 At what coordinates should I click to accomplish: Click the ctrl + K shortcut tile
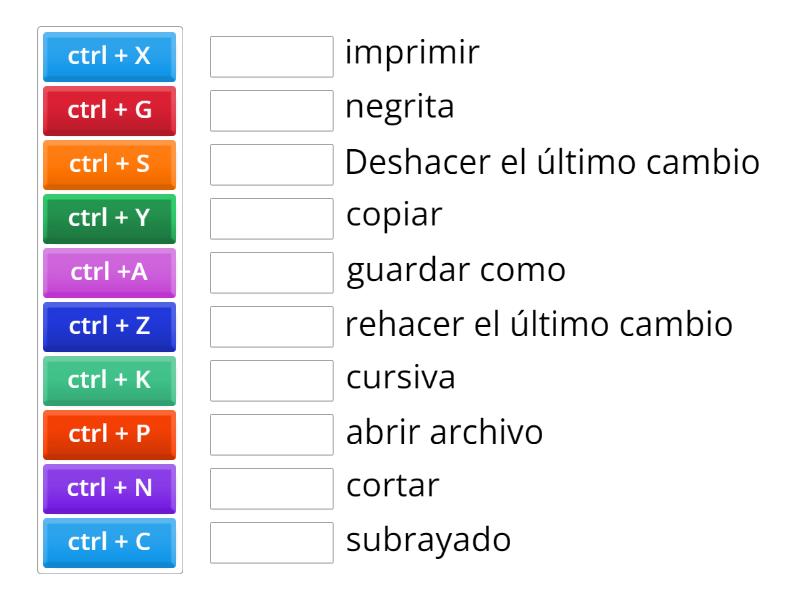[x=108, y=381]
